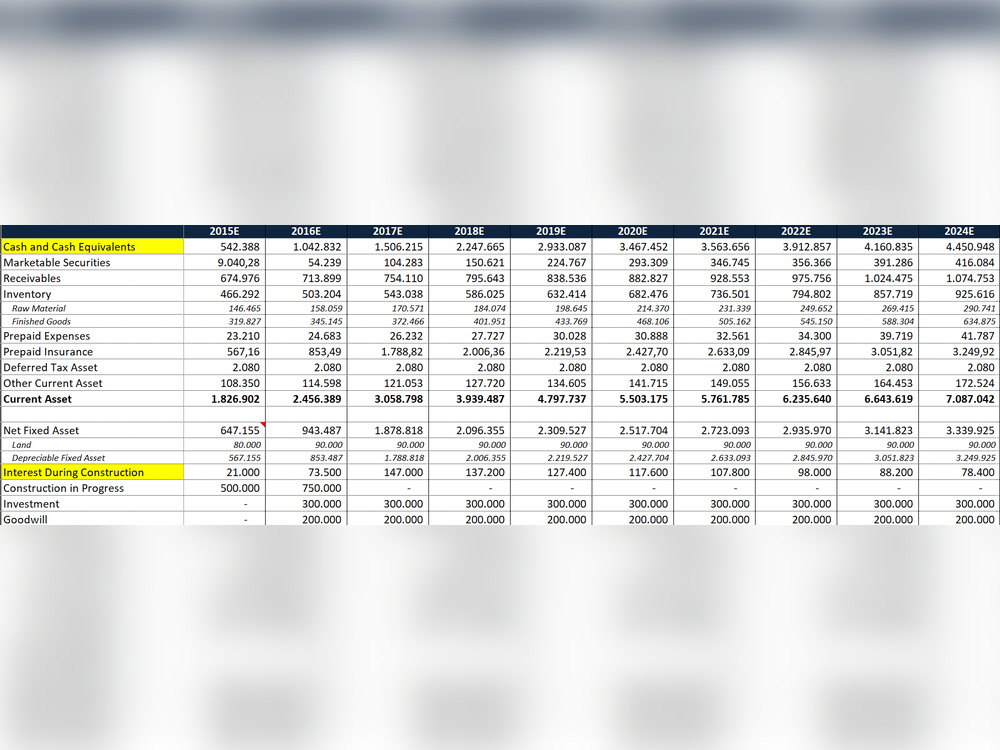
Task: Click the Deferred Tax Asset row label
Action: [x=50, y=367]
